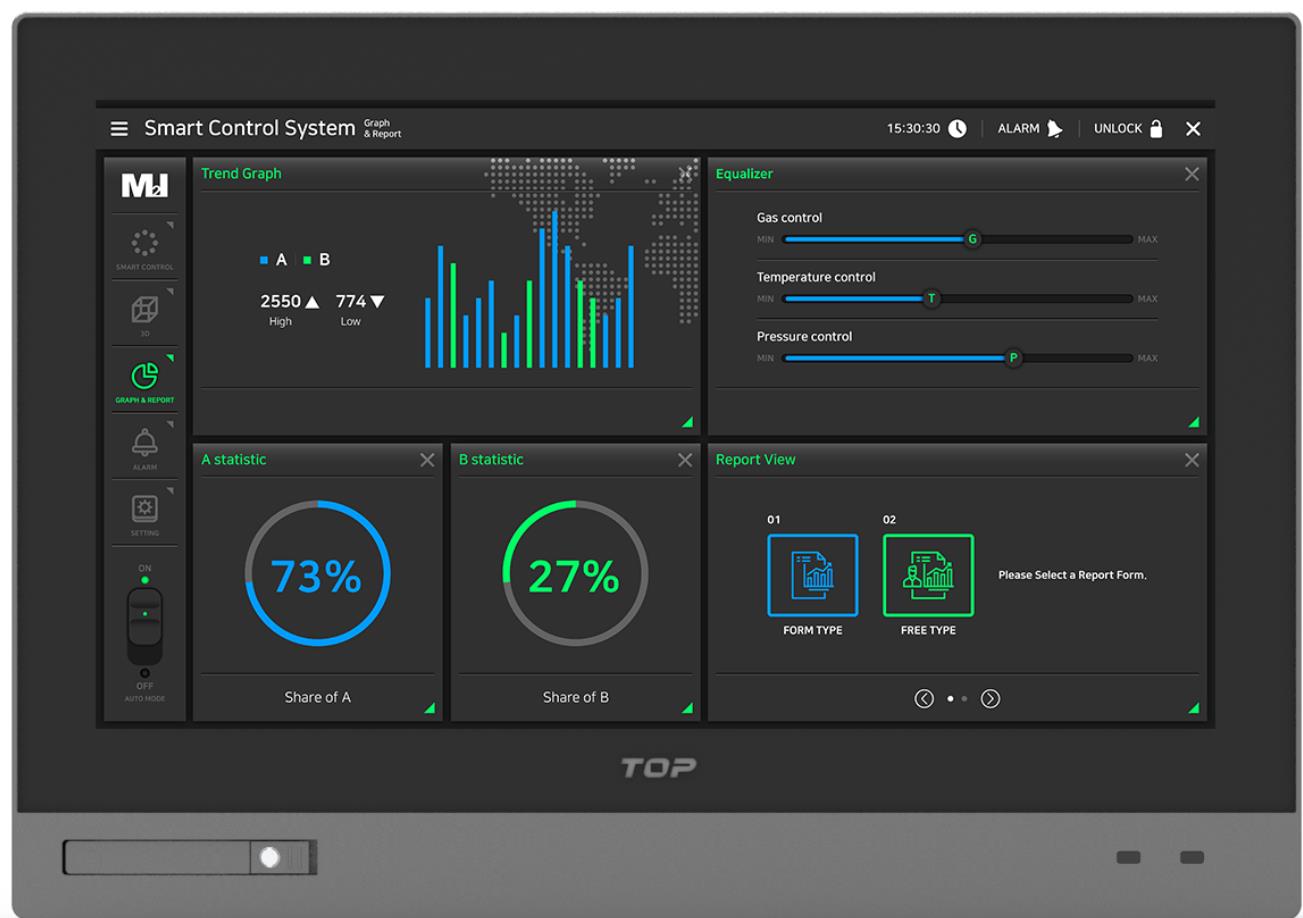Flip the Auto Mode on/off switch
Screen dimensions: 1303x918
(x=145, y=625)
